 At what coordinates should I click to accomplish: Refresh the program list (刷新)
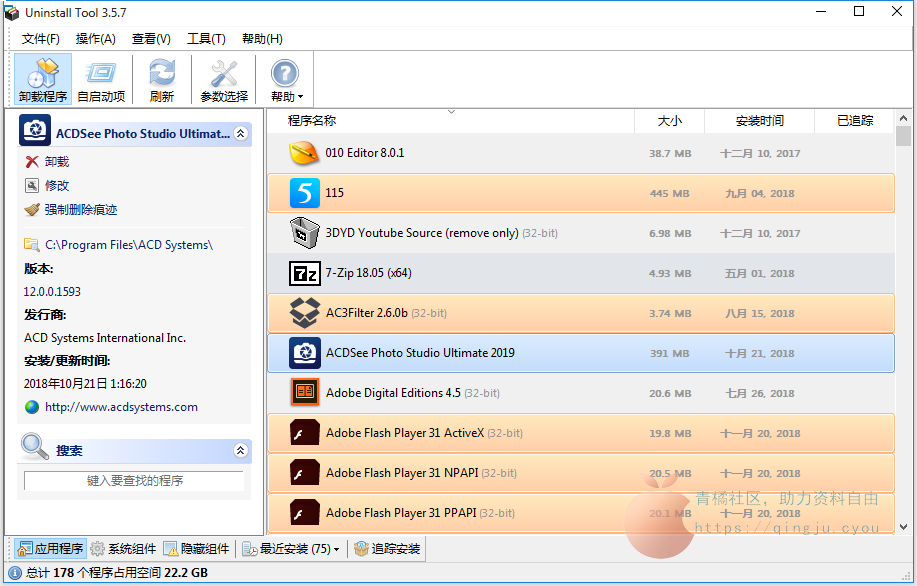pyautogui.click(x=162, y=80)
